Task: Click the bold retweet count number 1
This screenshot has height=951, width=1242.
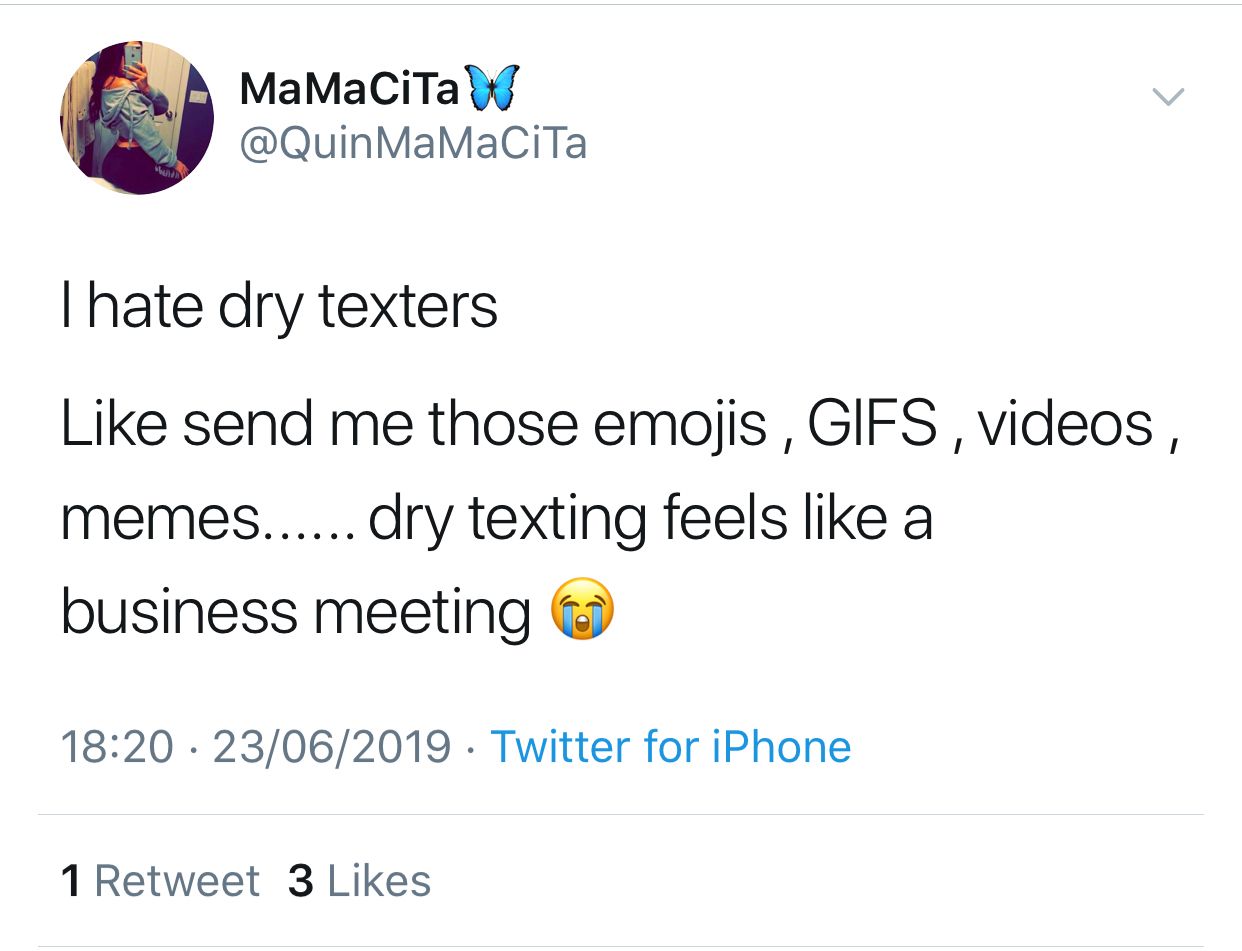Action: (70, 881)
